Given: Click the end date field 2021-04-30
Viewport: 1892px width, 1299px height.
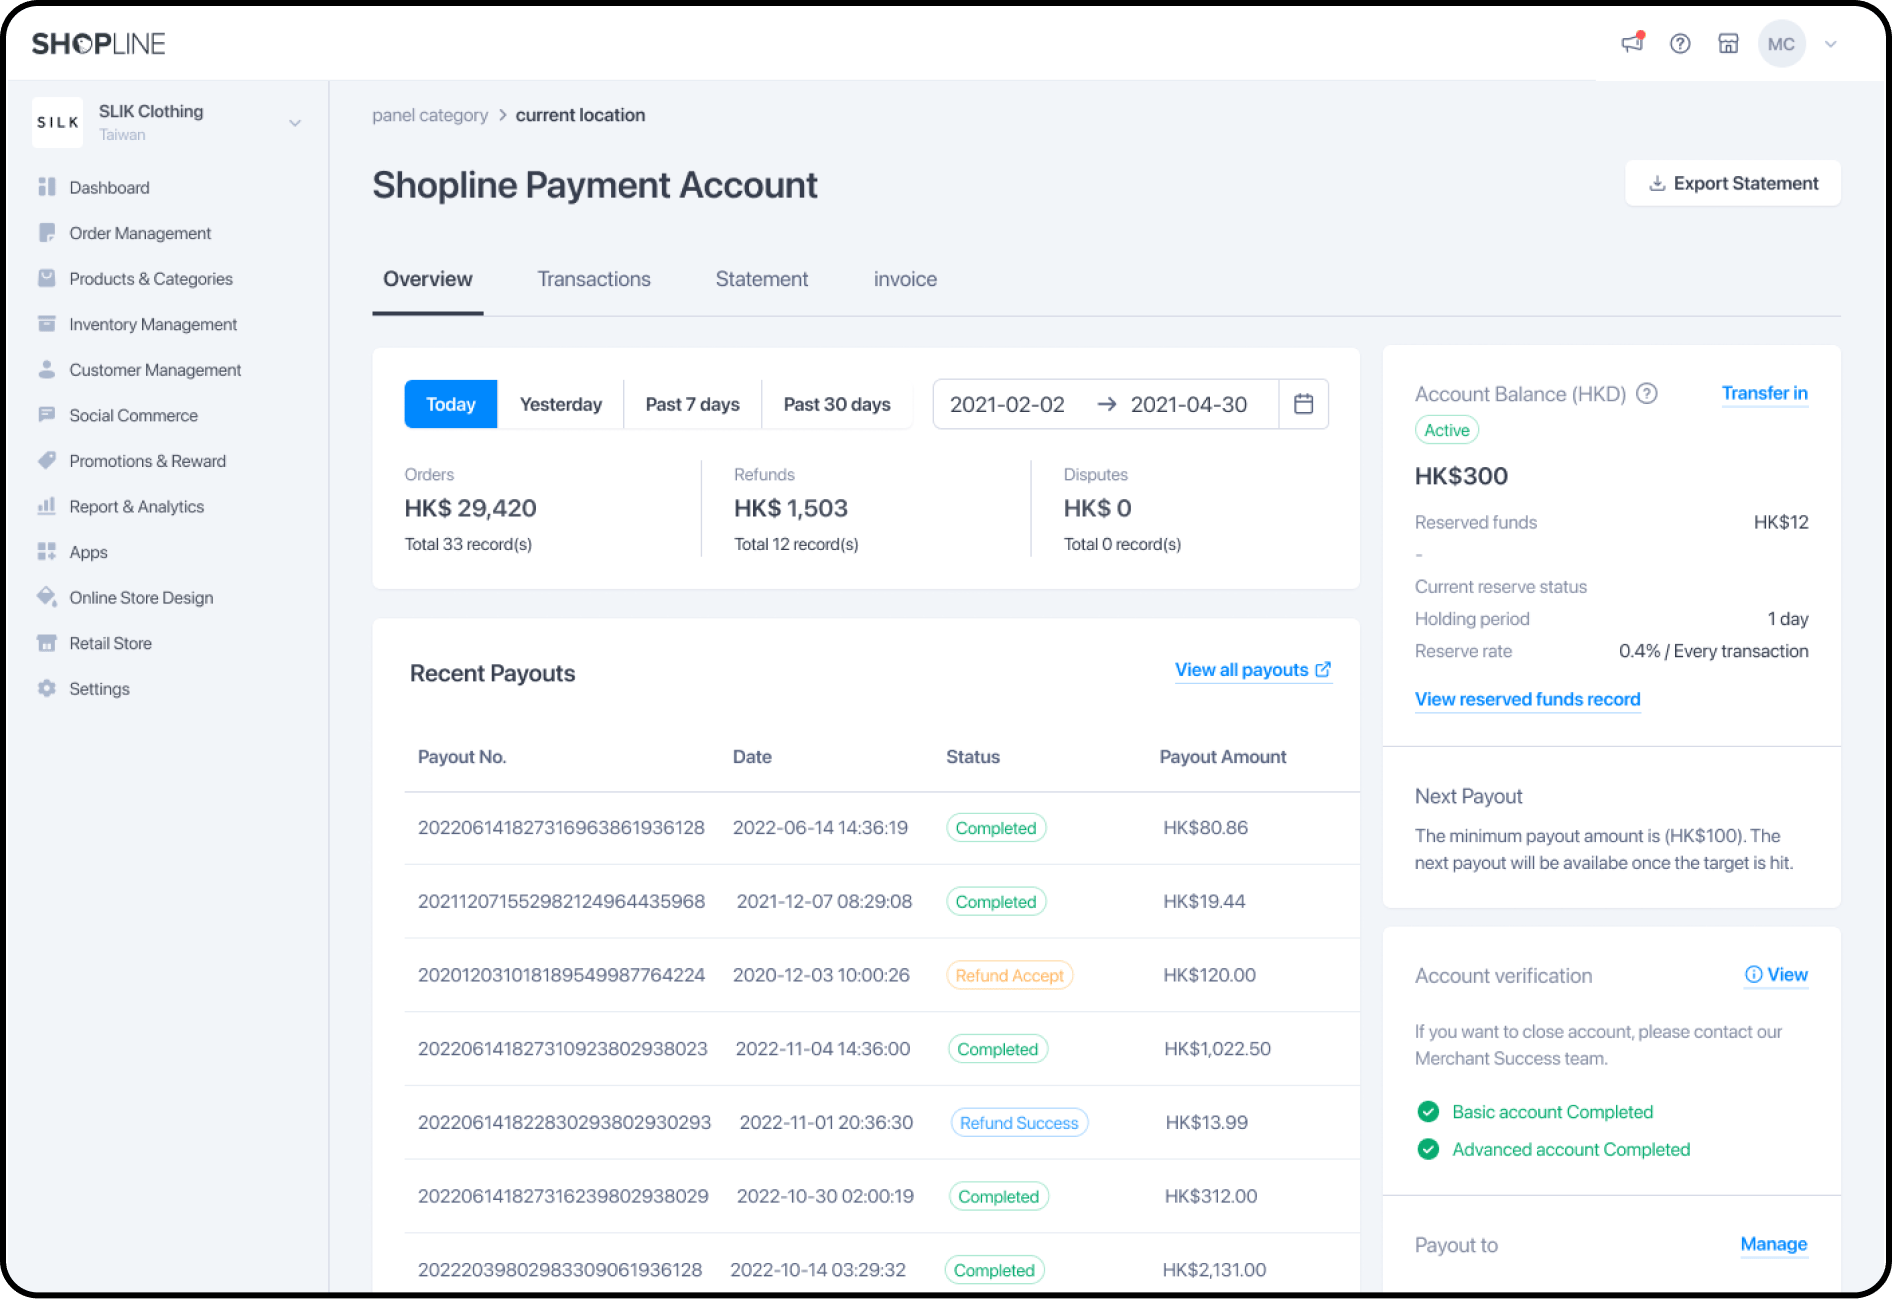Looking at the screenshot, I should 1189,404.
